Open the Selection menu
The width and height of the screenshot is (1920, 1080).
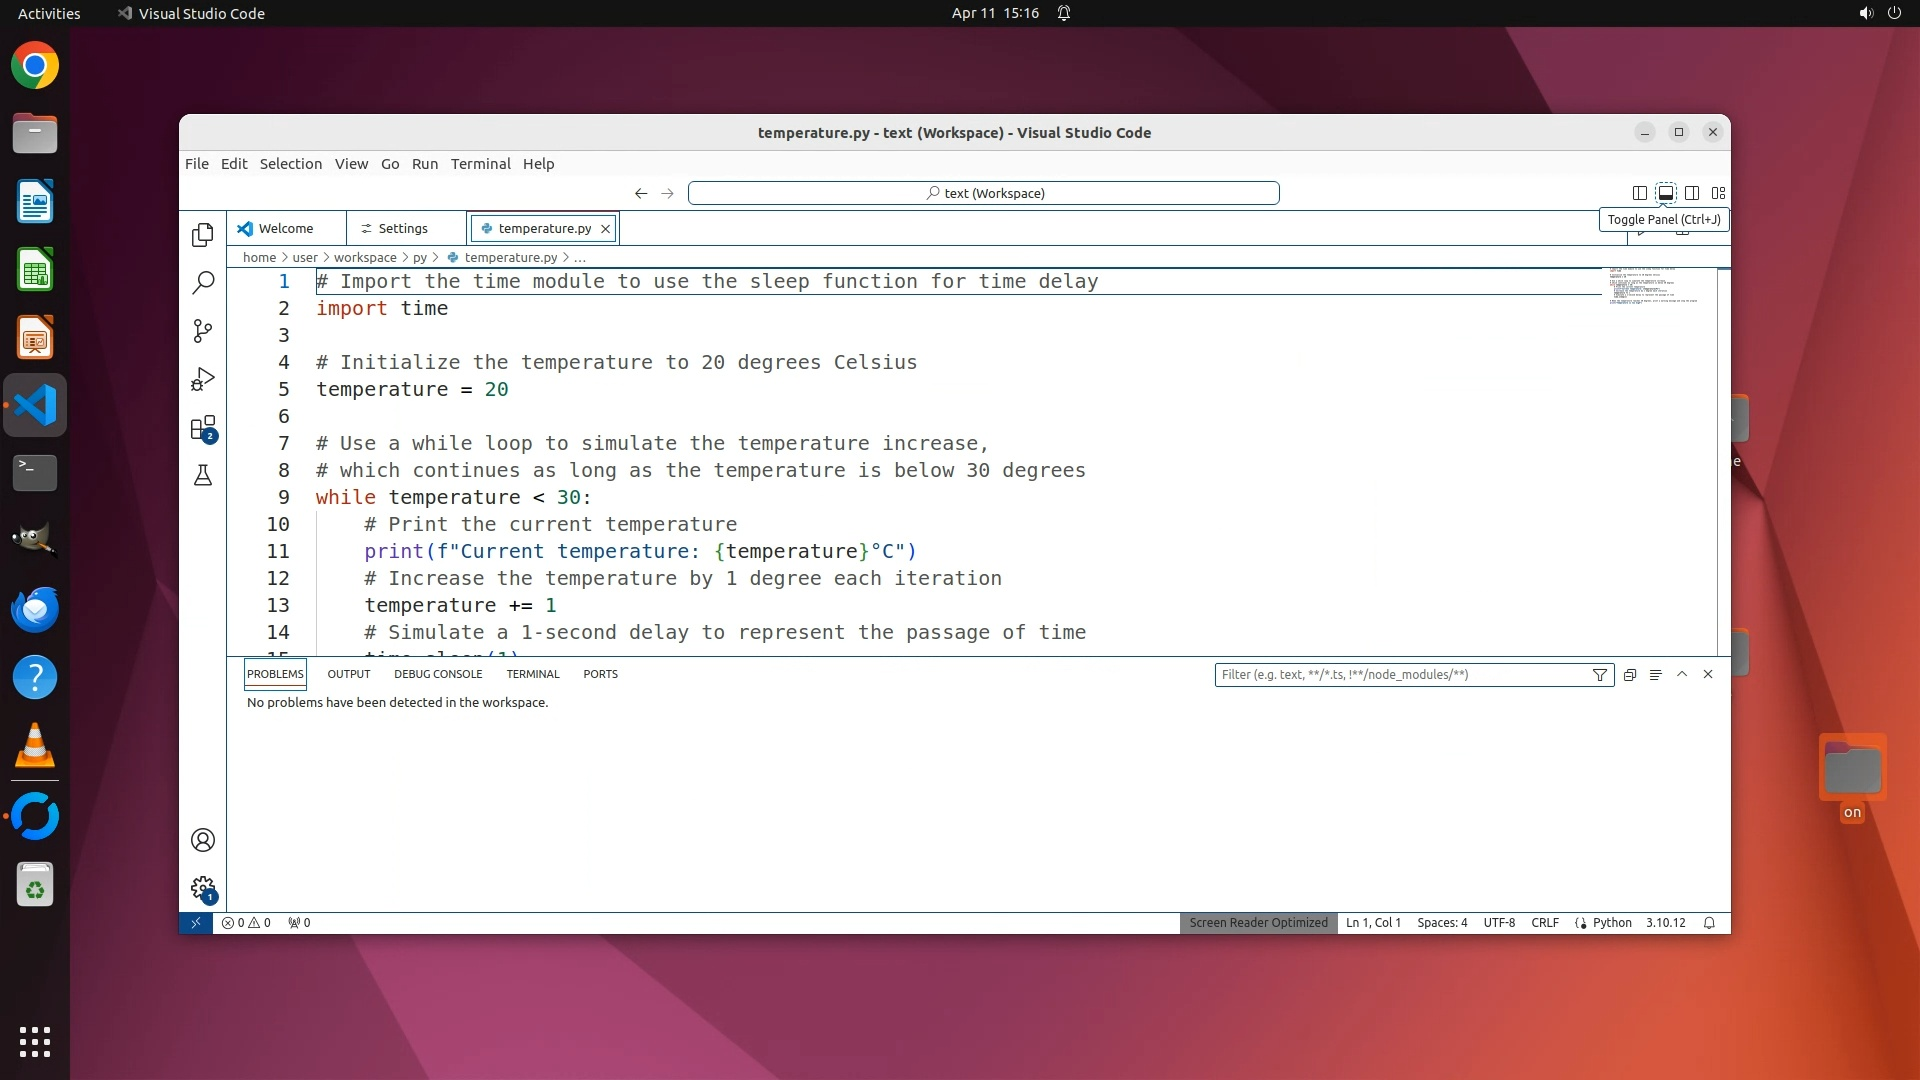click(x=290, y=164)
